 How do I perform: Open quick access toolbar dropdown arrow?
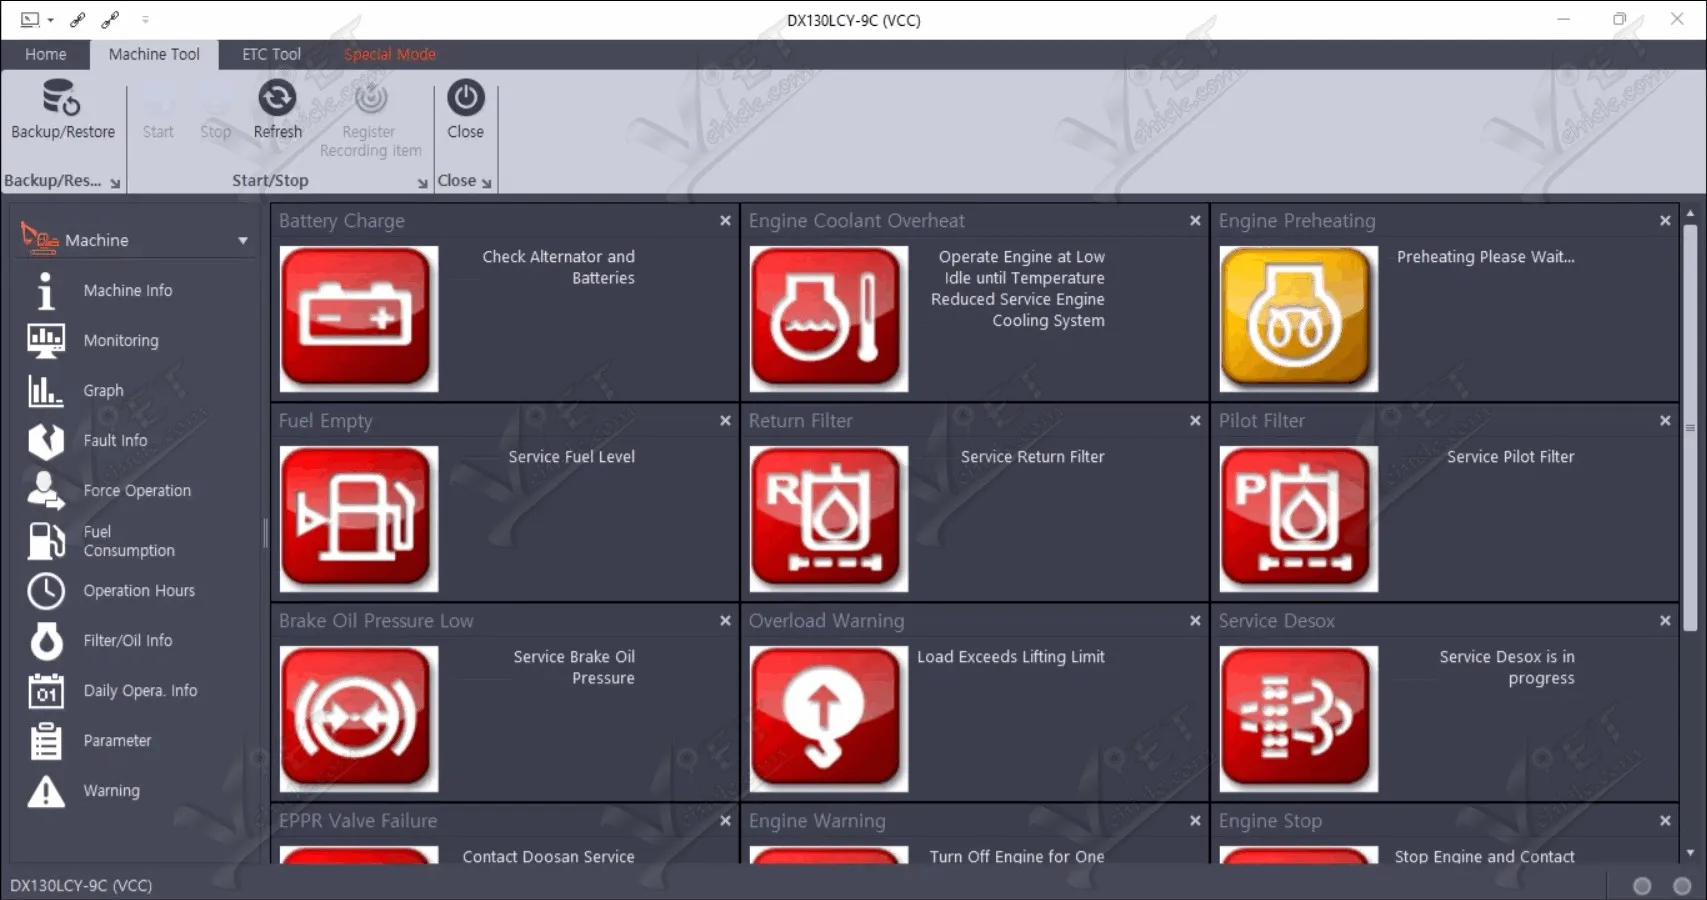click(145, 19)
